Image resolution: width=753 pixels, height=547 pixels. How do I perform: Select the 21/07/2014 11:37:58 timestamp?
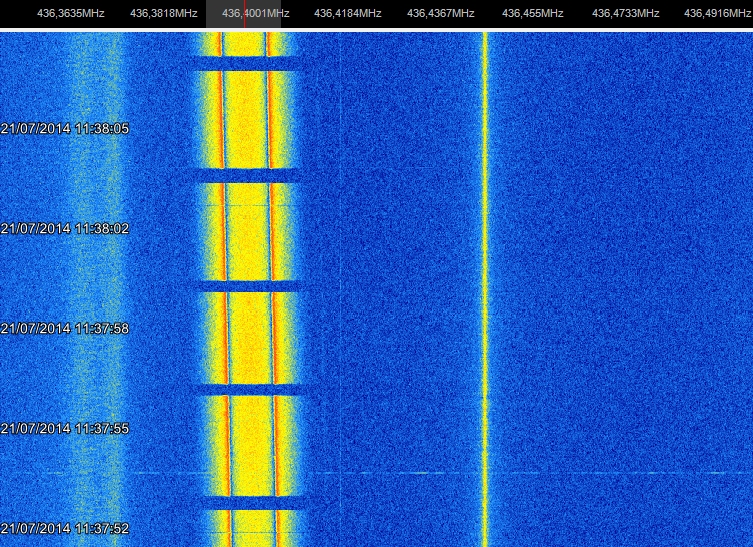(x=65, y=328)
